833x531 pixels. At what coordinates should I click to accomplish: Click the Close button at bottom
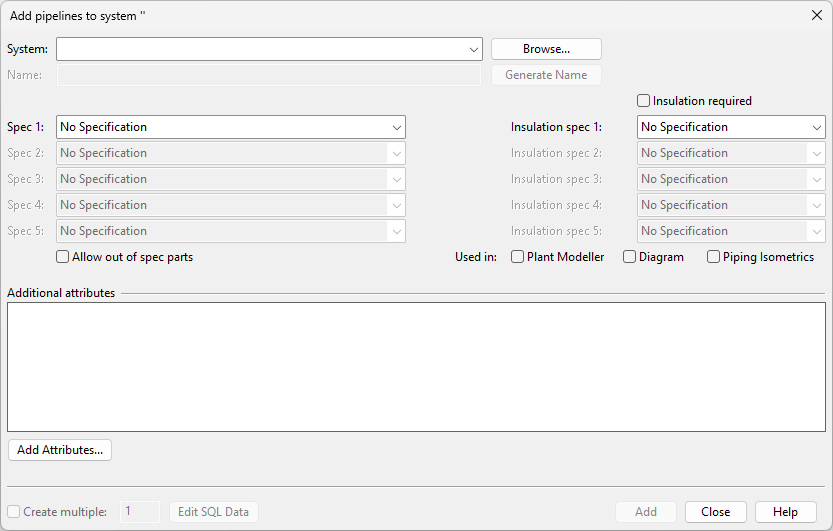[x=715, y=512]
